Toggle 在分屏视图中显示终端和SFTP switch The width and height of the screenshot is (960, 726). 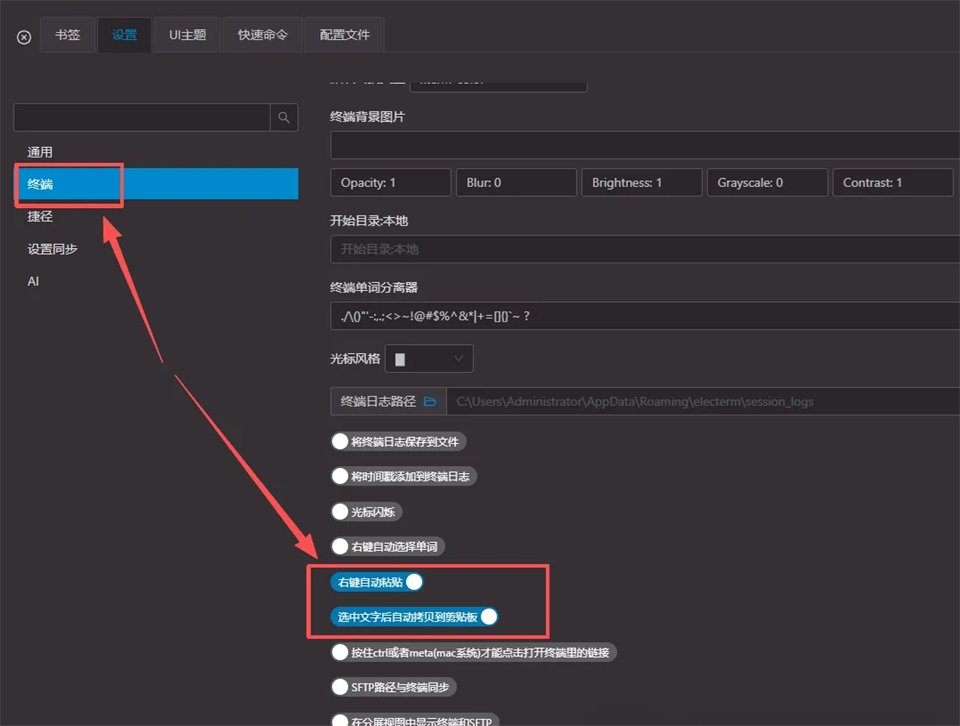click(x=415, y=720)
